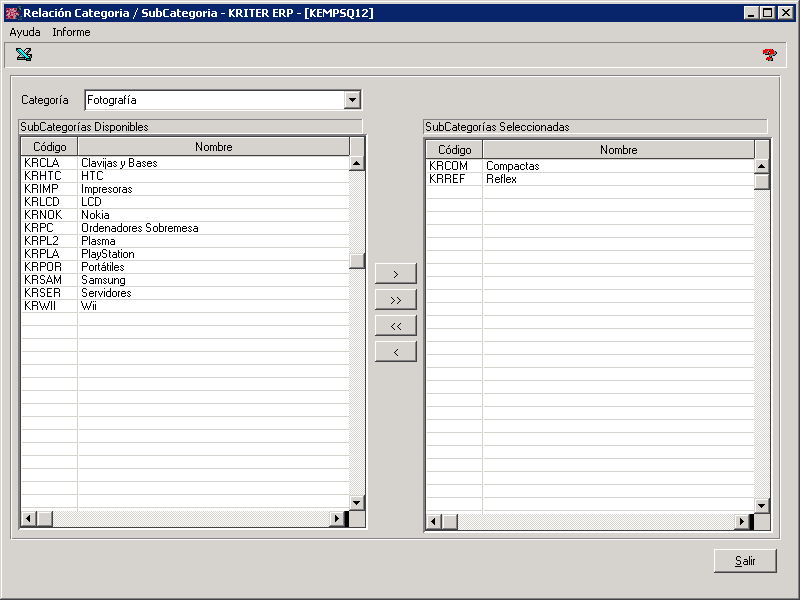
Task: Click the KRCLA code cell
Action: [49, 163]
